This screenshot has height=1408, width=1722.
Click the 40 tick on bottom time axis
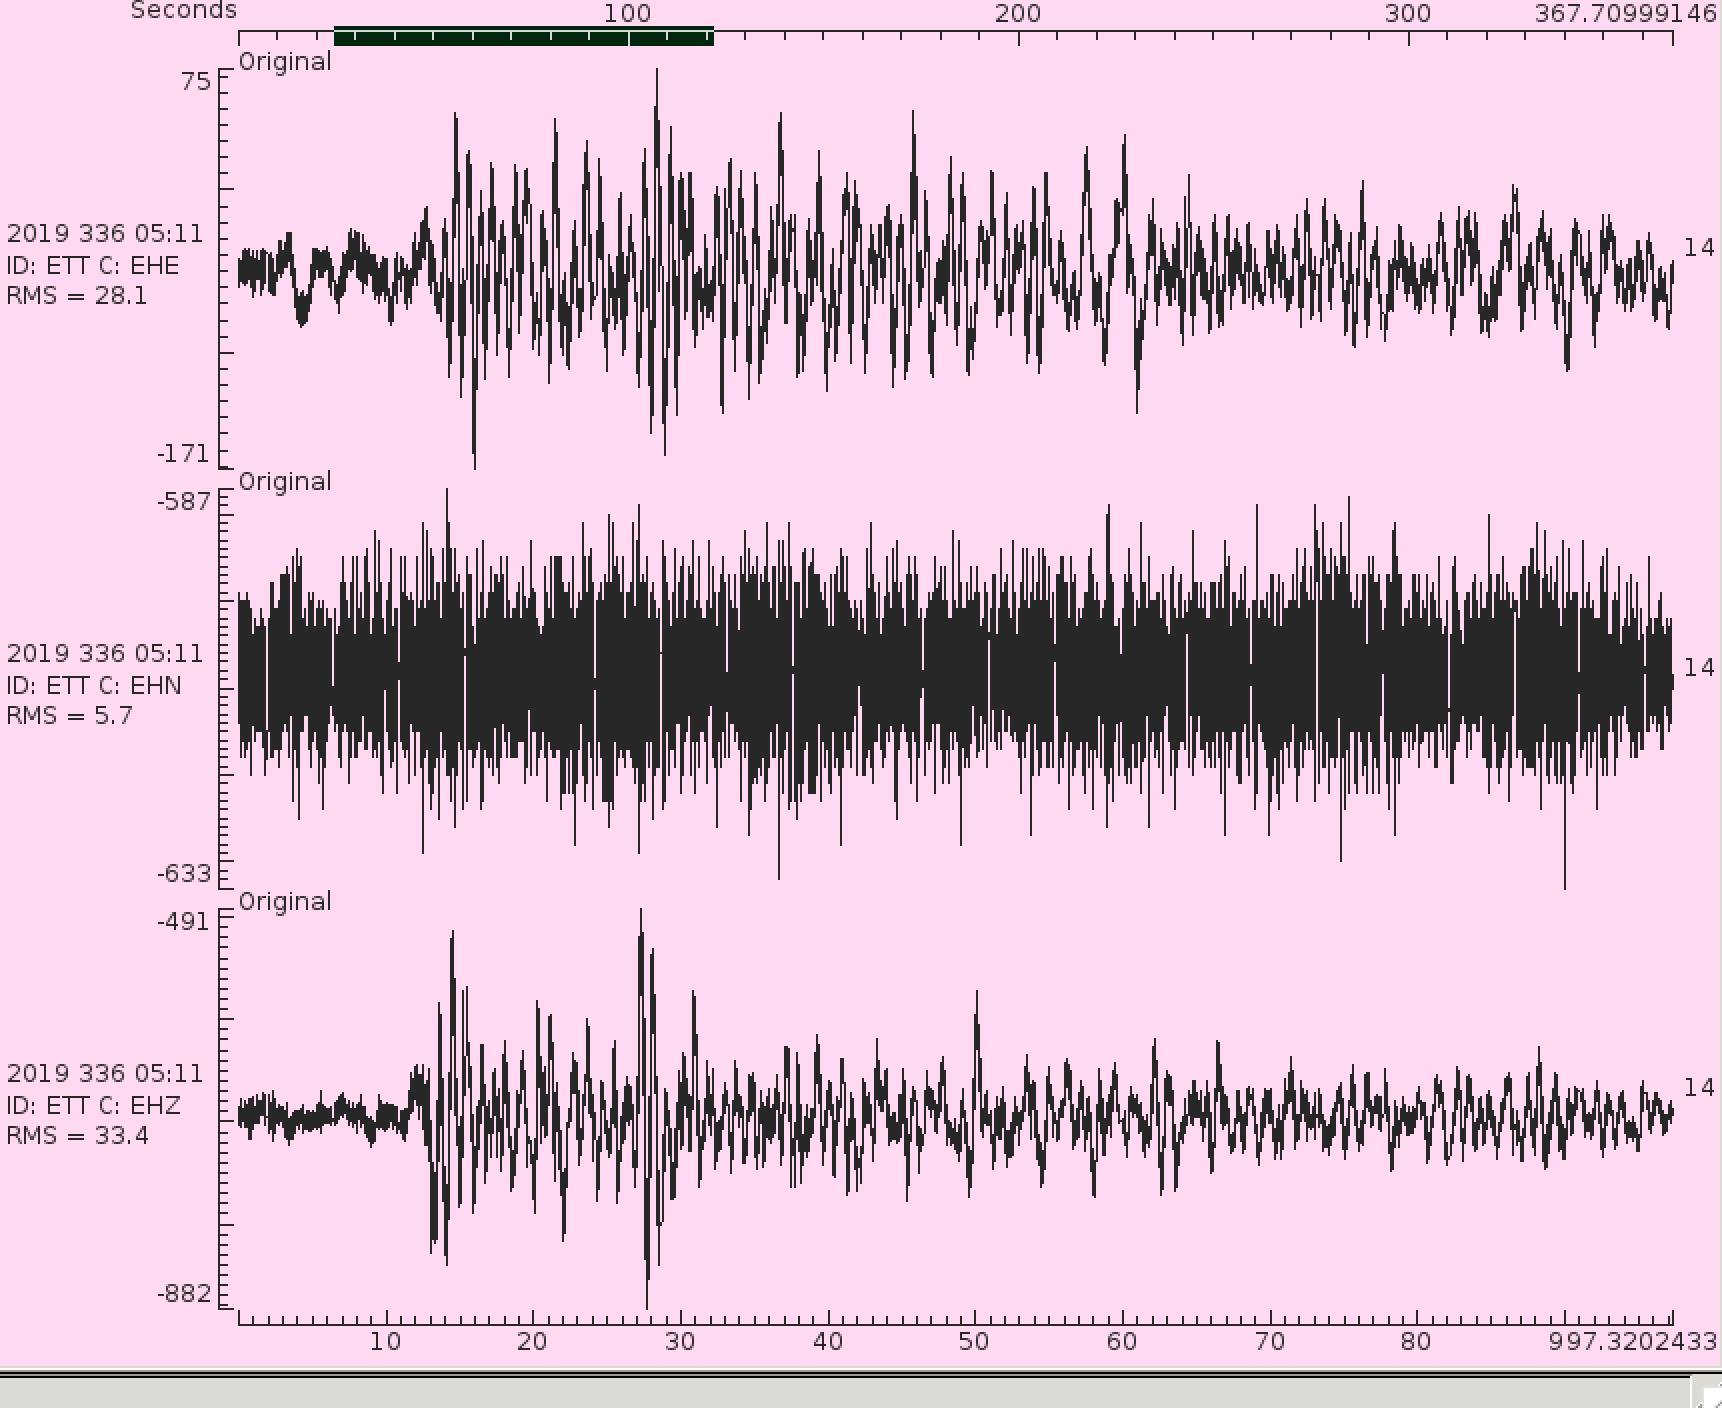(828, 1342)
